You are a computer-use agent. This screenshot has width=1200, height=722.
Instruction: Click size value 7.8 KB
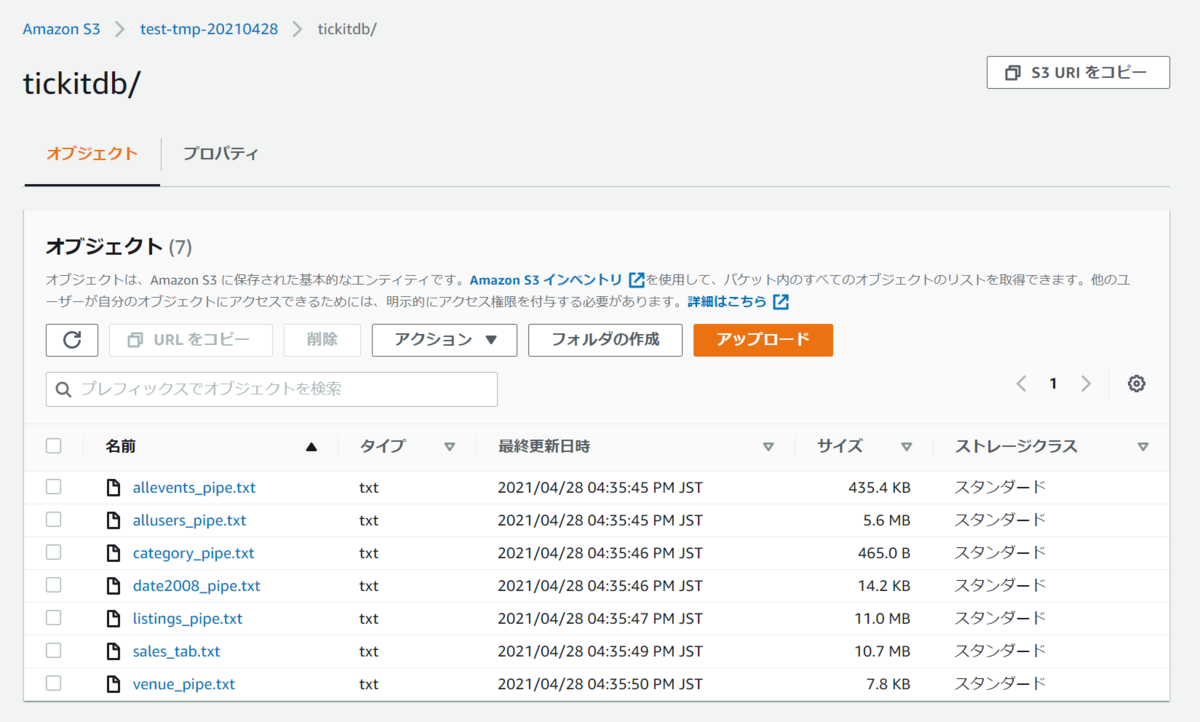click(x=886, y=684)
